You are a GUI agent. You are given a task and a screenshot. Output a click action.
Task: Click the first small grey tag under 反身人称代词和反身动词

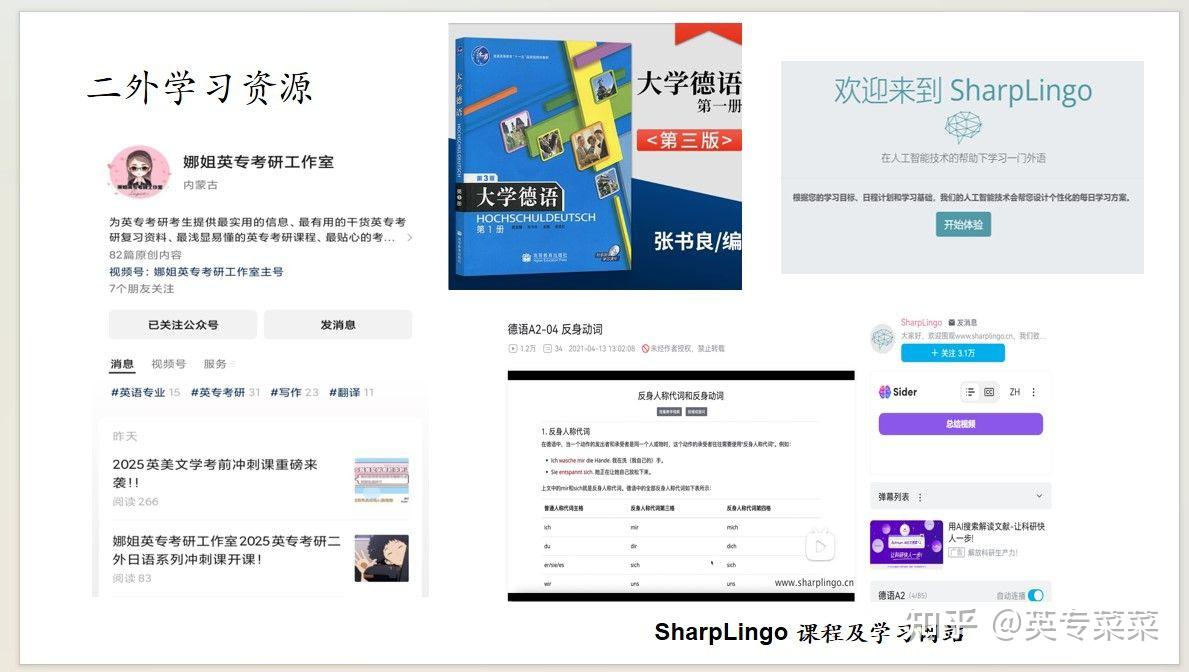coord(669,412)
